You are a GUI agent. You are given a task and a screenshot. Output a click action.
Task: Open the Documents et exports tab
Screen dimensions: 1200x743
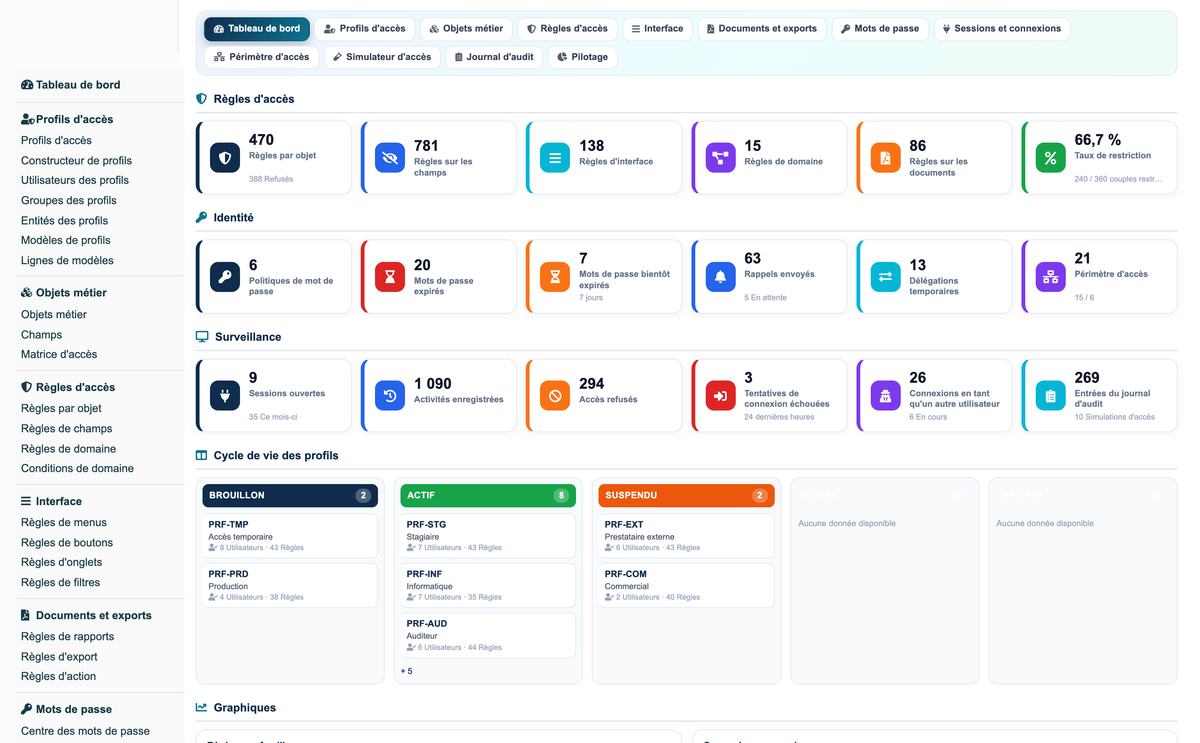pyautogui.click(x=762, y=29)
